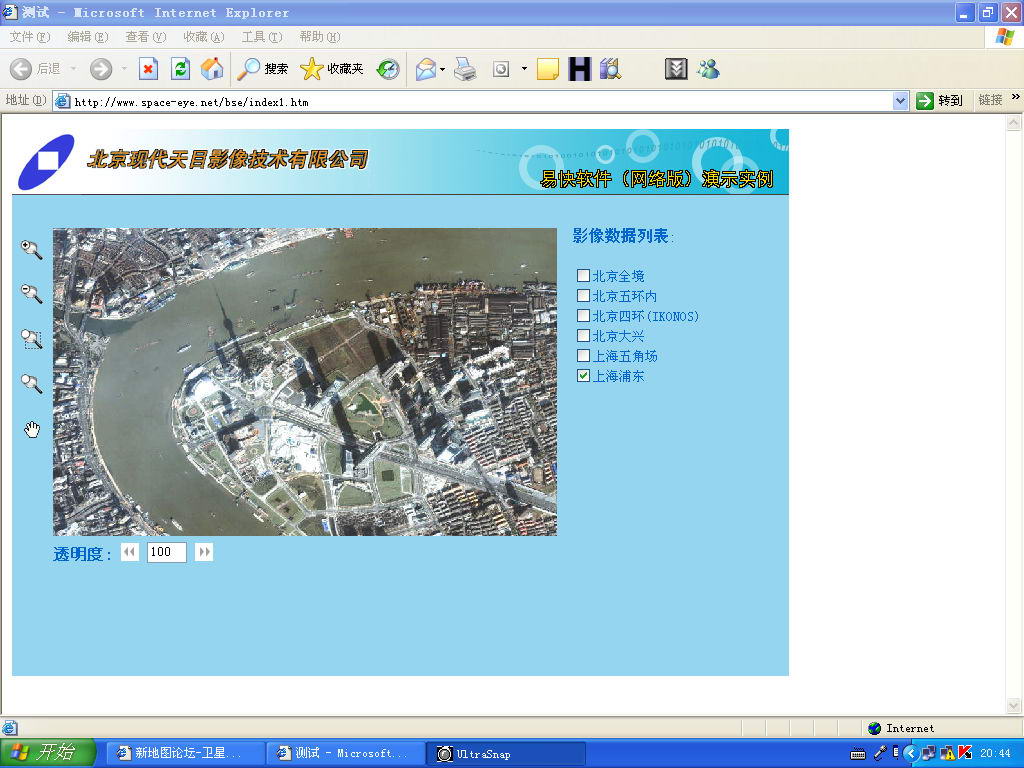Expand the Mail button dropdown arrow
The width and height of the screenshot is (1024, 768).
click(x=443, y=69)
